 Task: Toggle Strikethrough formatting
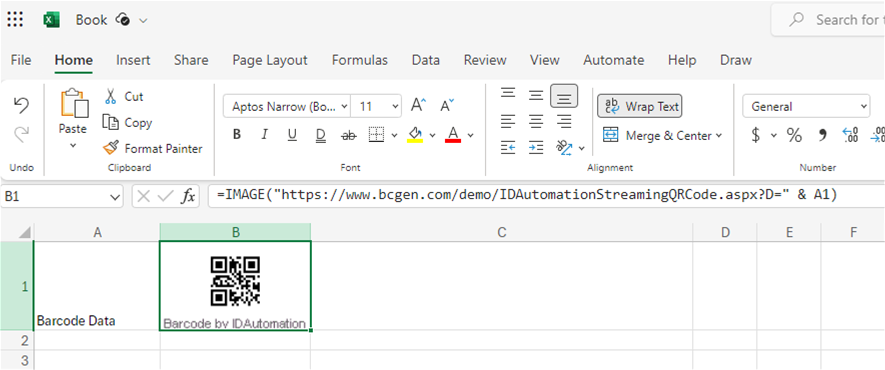click(349, 135)
